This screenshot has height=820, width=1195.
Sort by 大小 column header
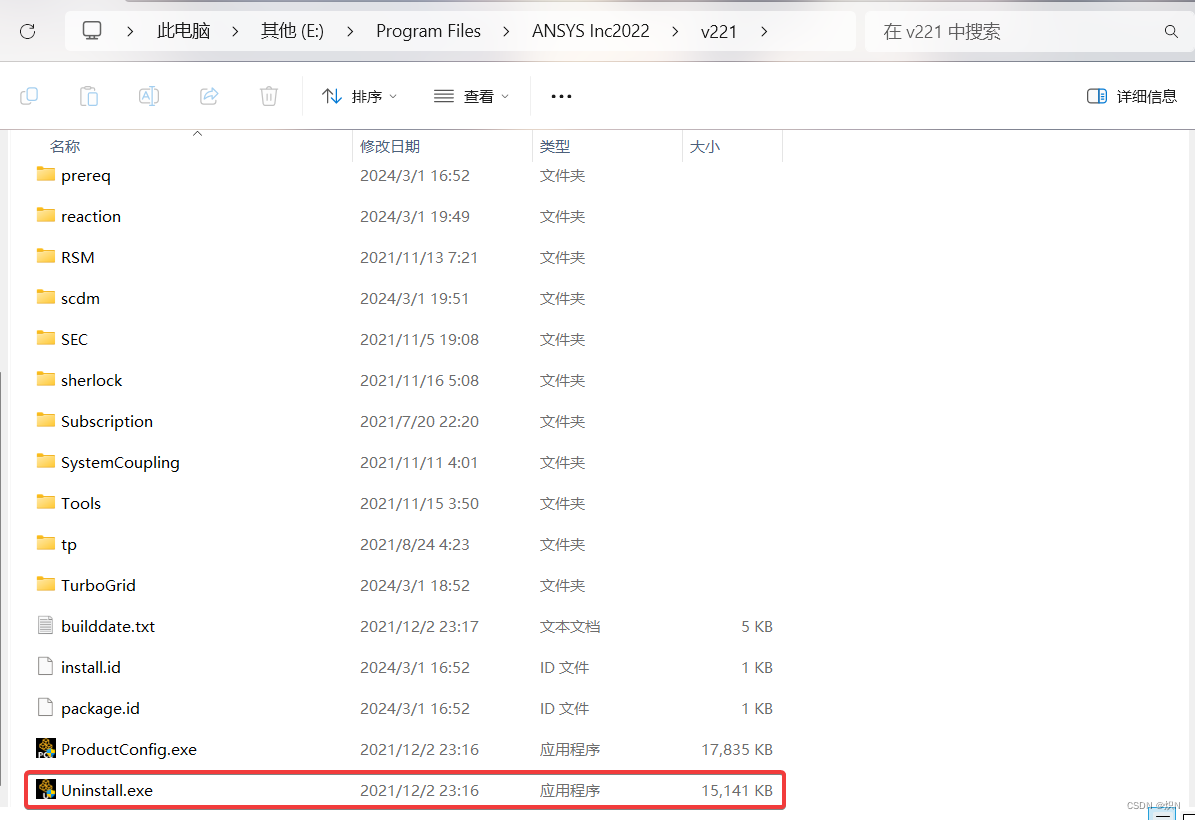click(704, 146)
